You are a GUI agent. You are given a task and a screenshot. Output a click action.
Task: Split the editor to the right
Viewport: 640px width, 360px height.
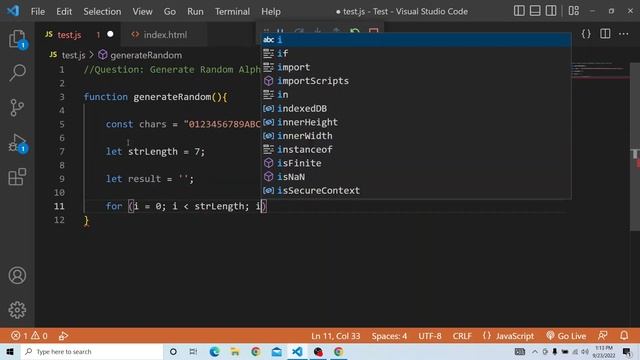coord(605,34)
